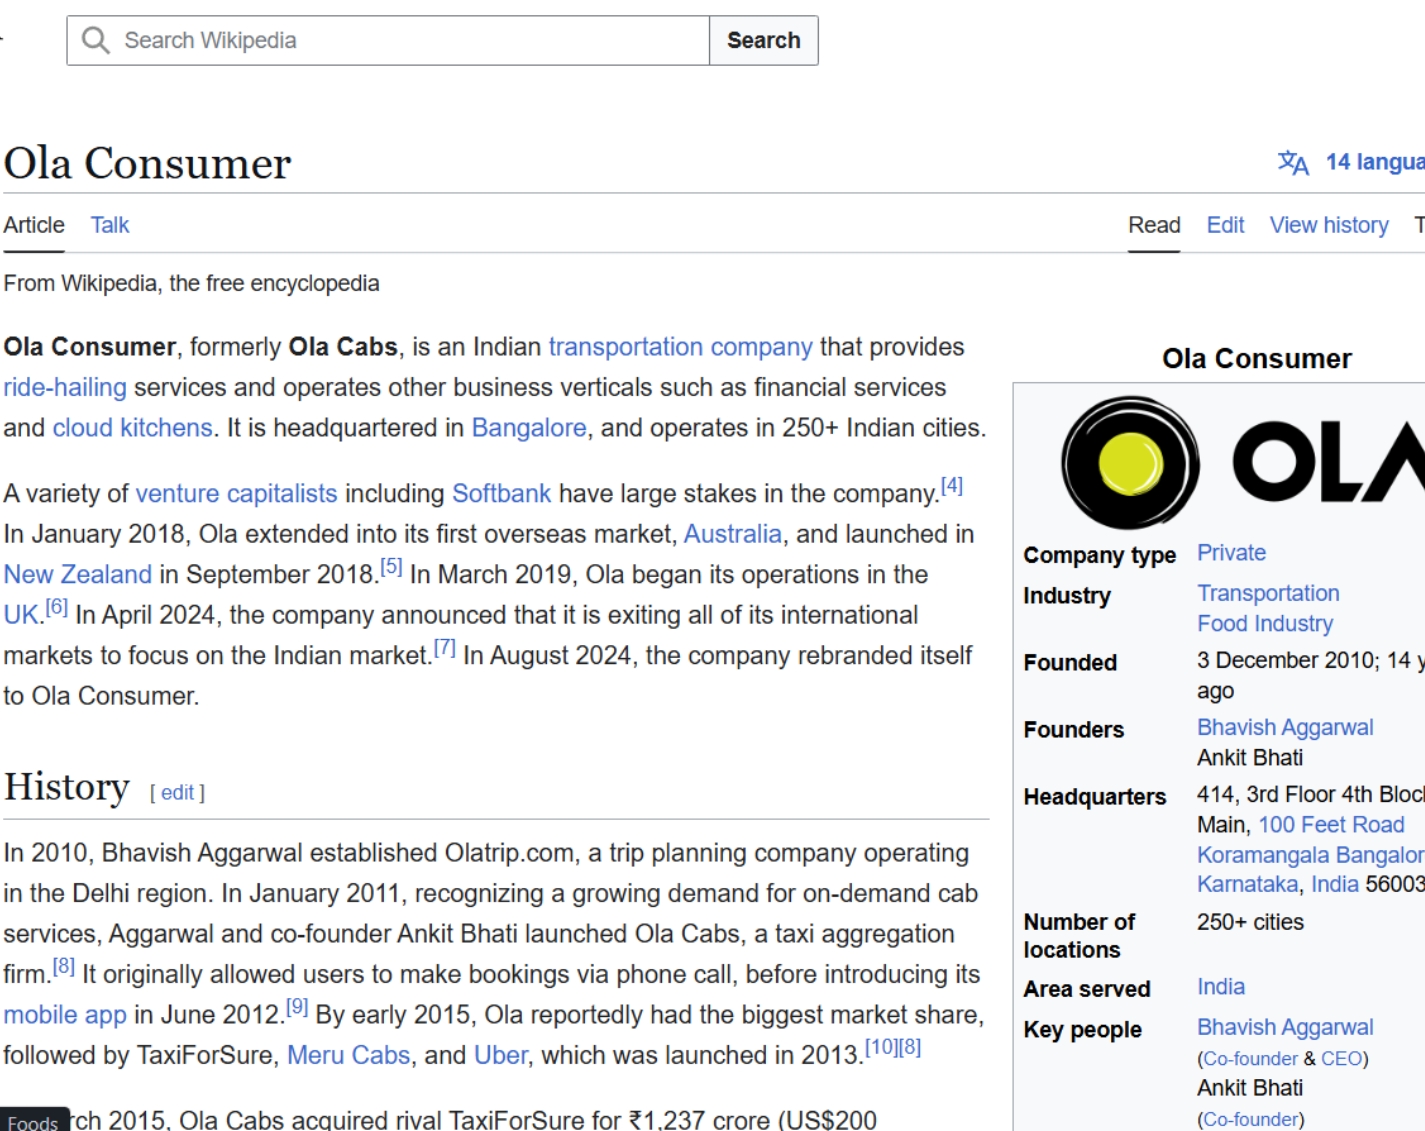Click the '250+ cities' value in infobox
The width and height of the screenshot is (1425, 1131).
(1250, 922)
